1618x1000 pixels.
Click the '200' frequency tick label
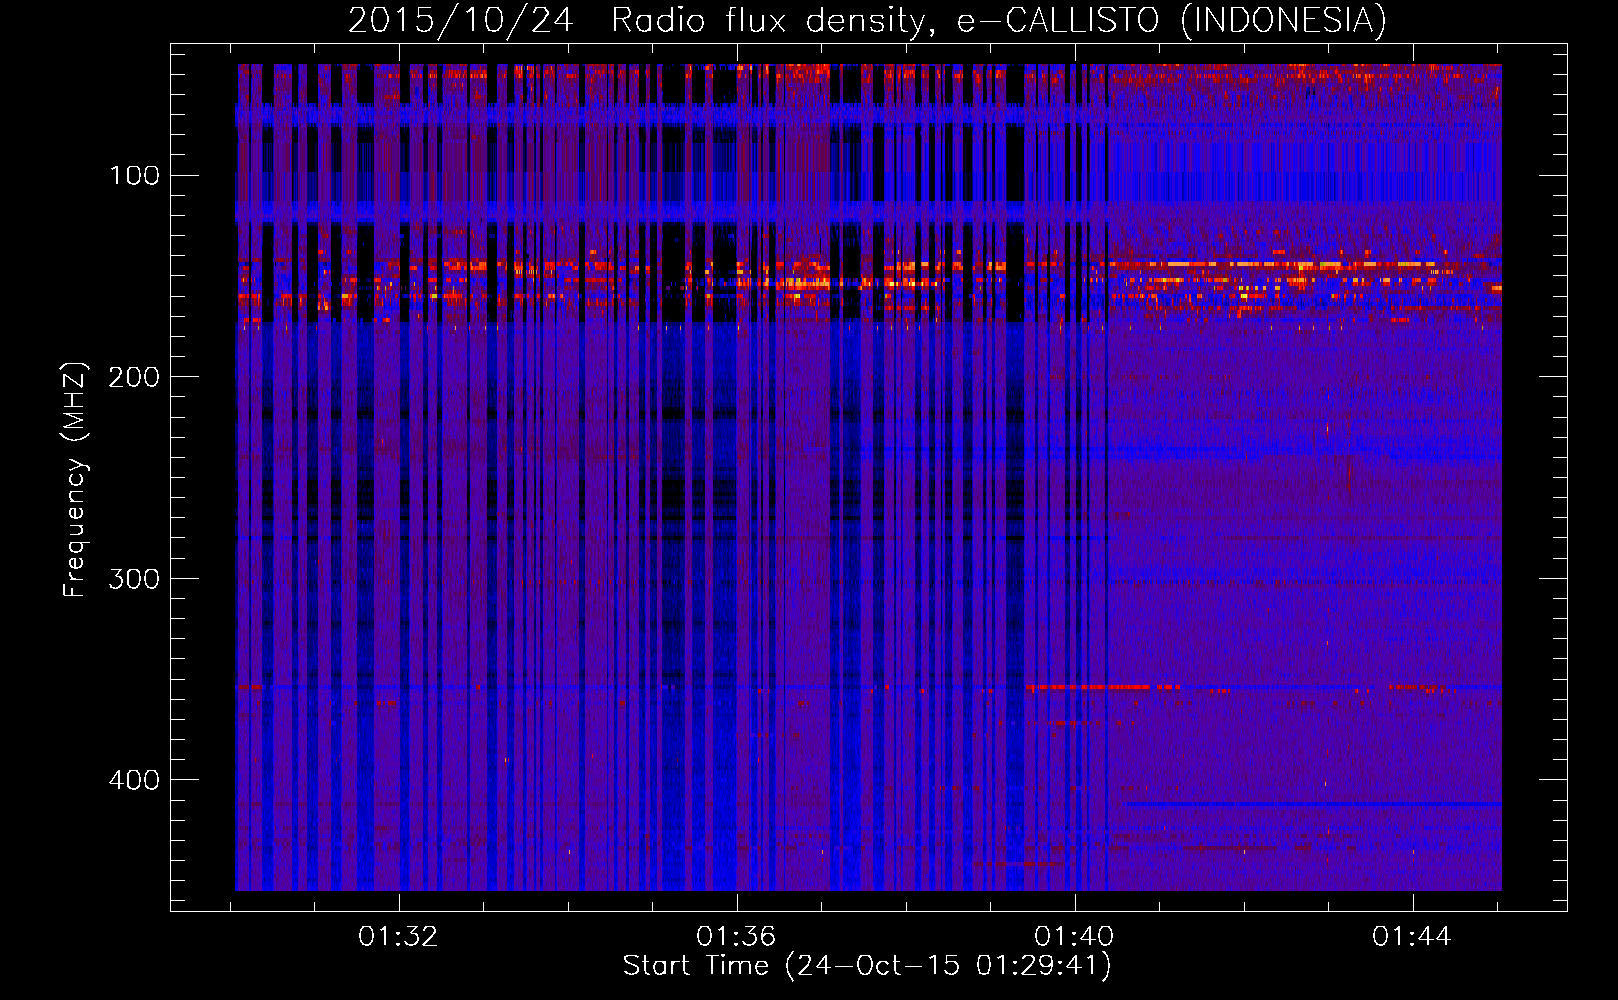coord(135,377)
